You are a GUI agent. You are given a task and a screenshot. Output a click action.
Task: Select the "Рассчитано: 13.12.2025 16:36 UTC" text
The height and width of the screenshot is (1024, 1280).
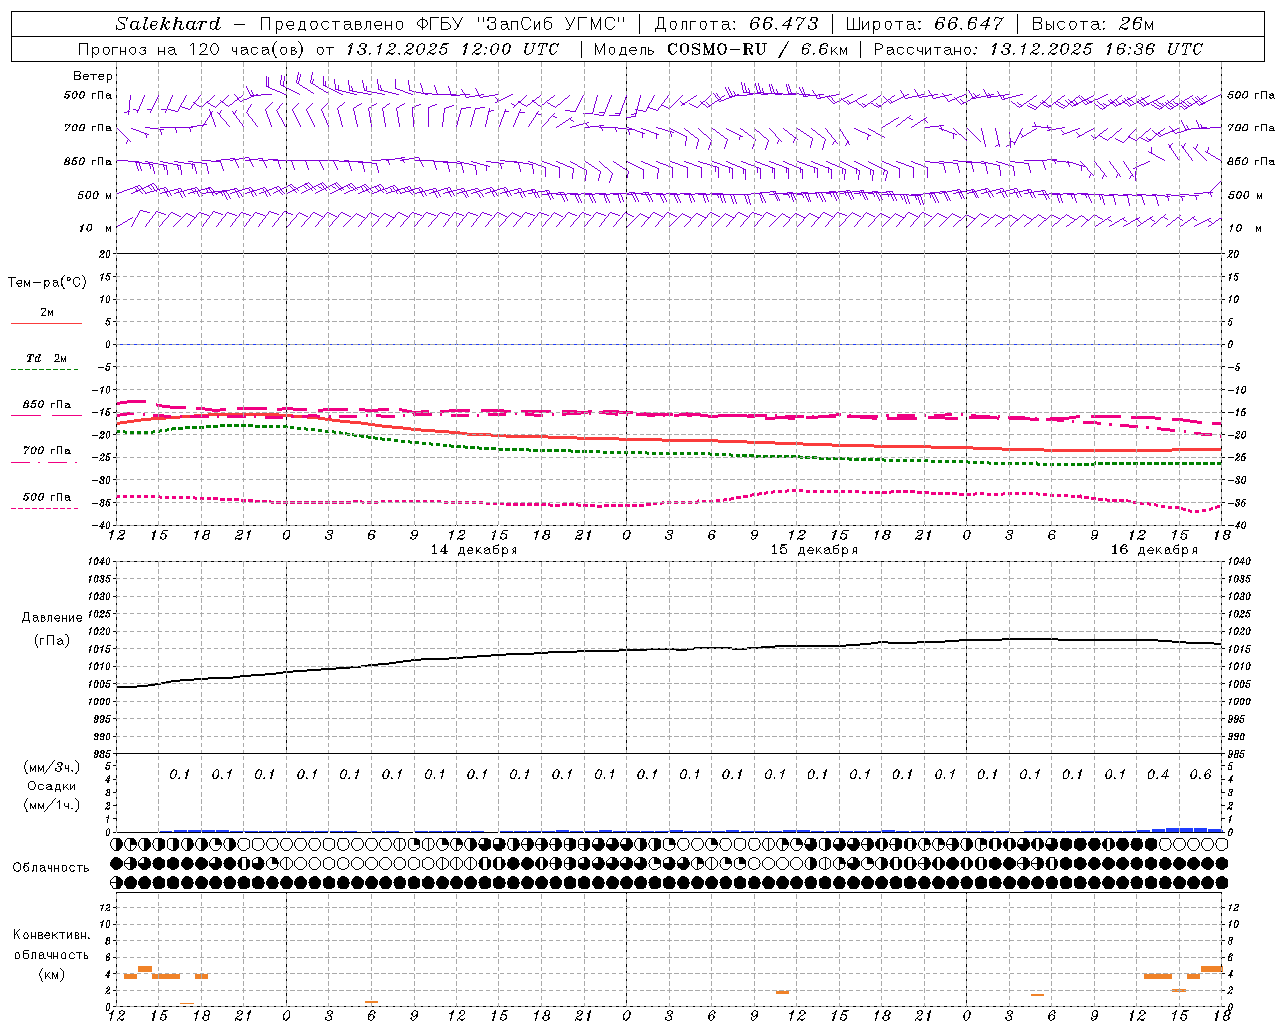point(1038,49)
